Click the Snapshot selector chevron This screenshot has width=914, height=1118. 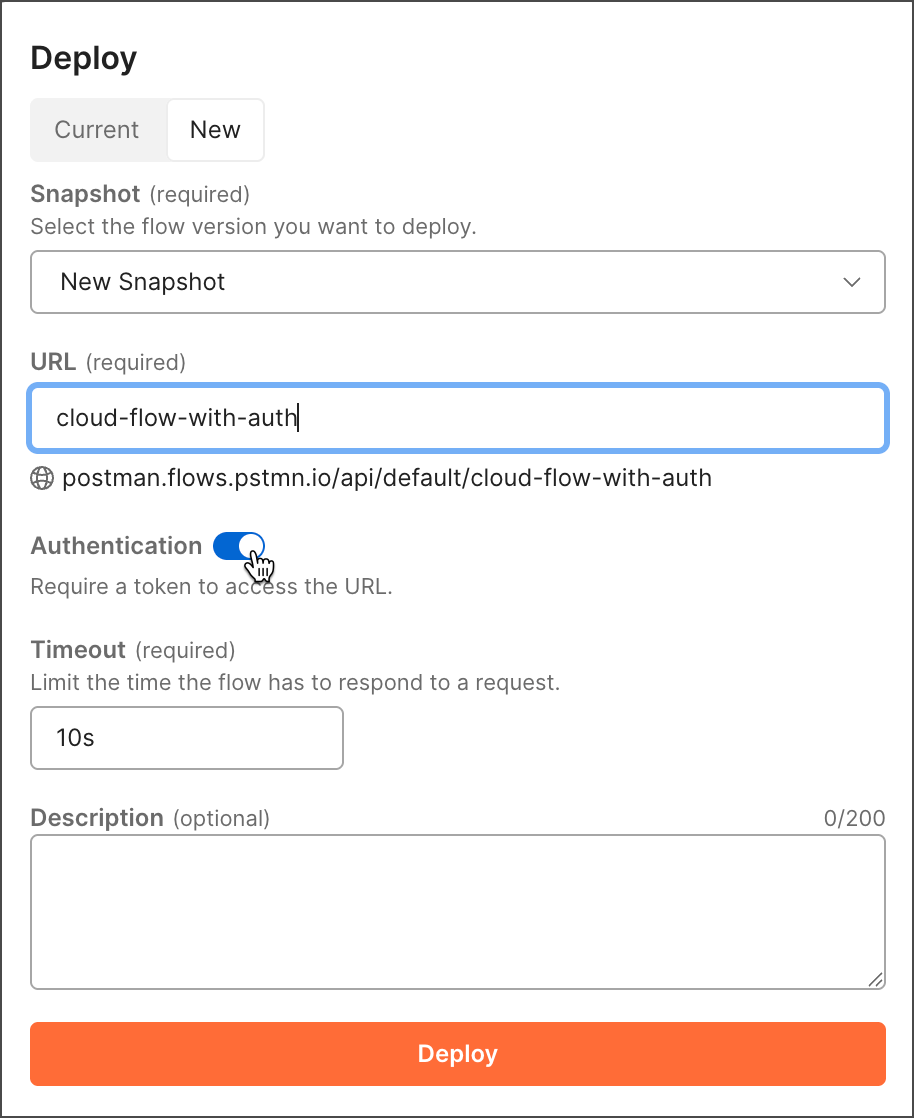point(851,282)
